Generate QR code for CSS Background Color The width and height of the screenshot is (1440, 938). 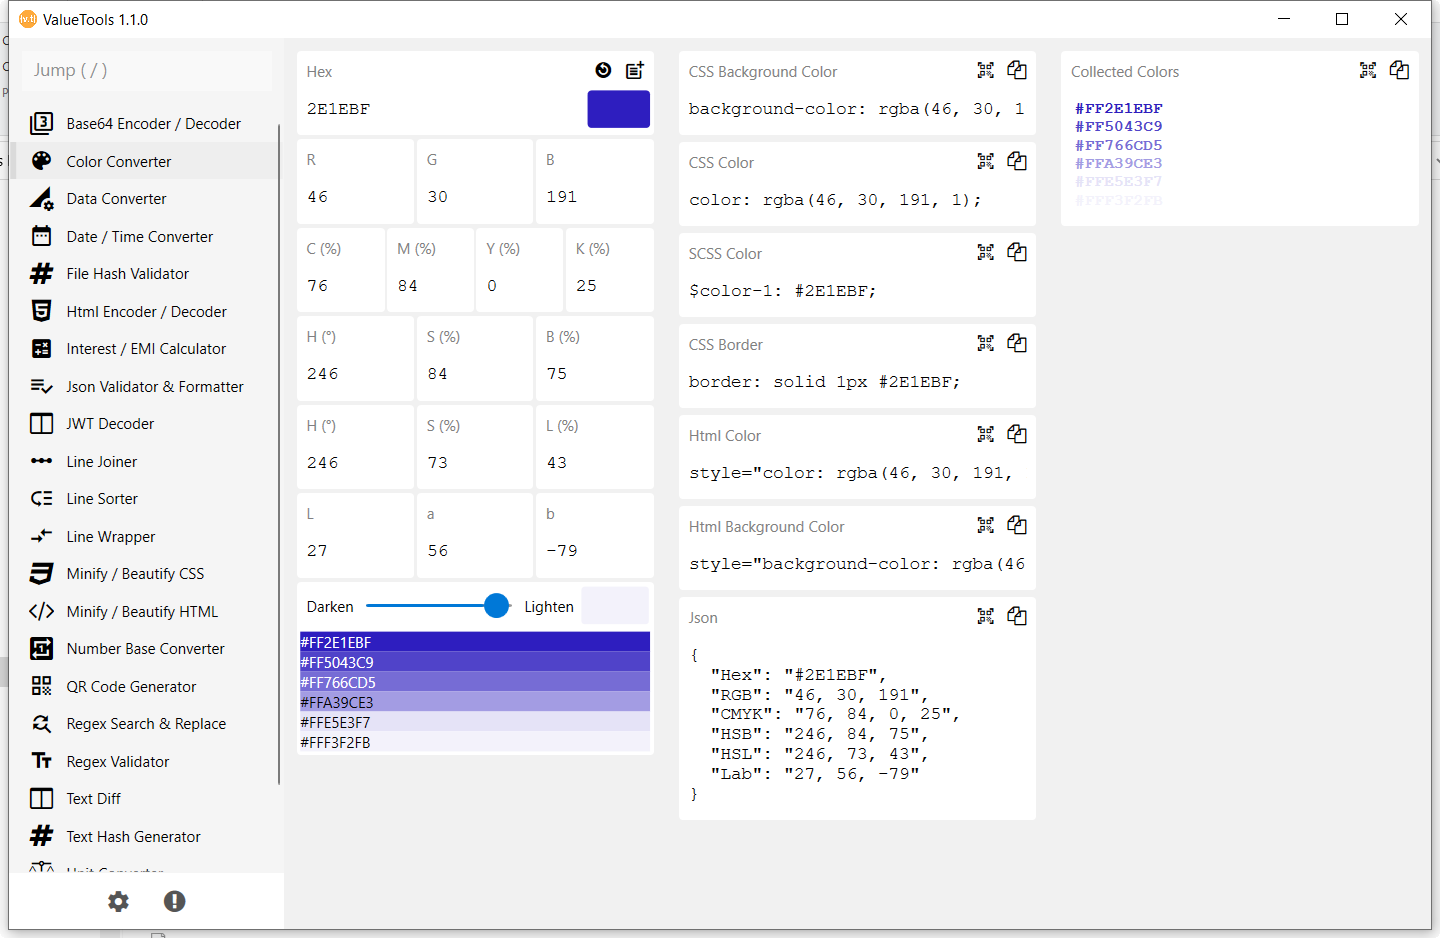point(986,70)
